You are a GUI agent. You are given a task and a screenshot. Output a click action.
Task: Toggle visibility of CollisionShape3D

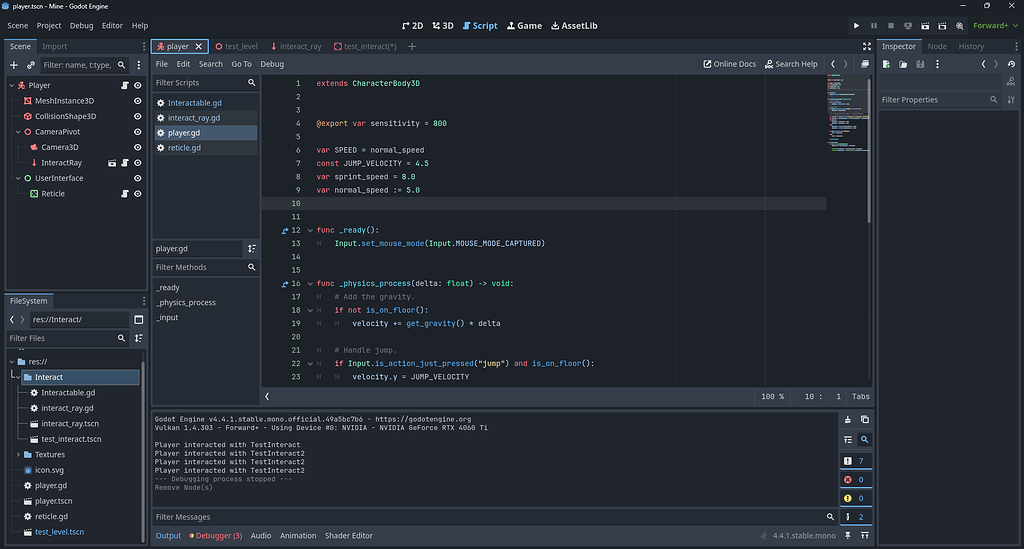click(x=138, y=116)
